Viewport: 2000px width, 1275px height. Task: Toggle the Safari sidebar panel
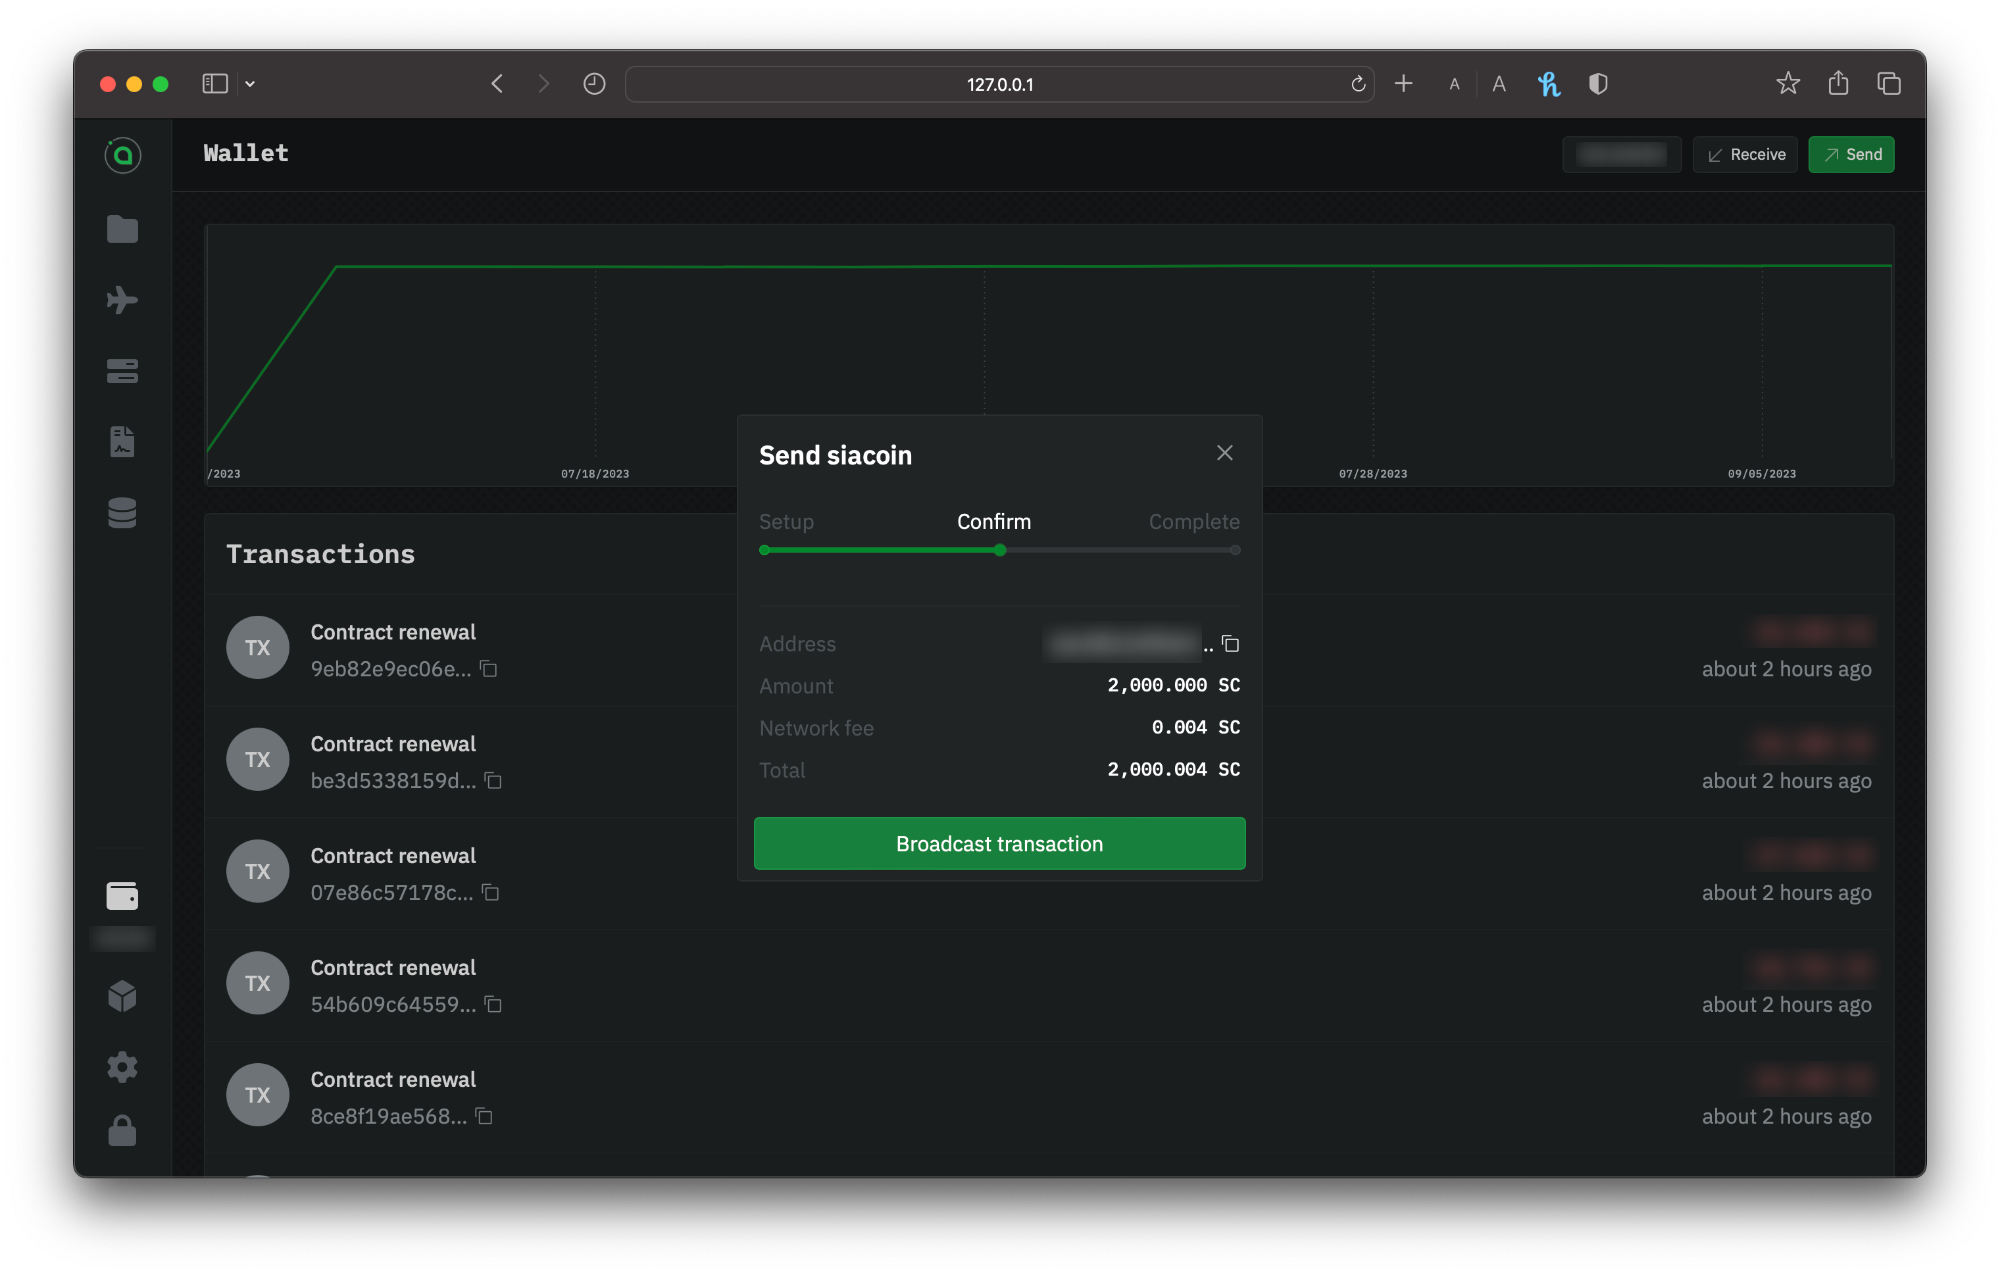point(215,84)
